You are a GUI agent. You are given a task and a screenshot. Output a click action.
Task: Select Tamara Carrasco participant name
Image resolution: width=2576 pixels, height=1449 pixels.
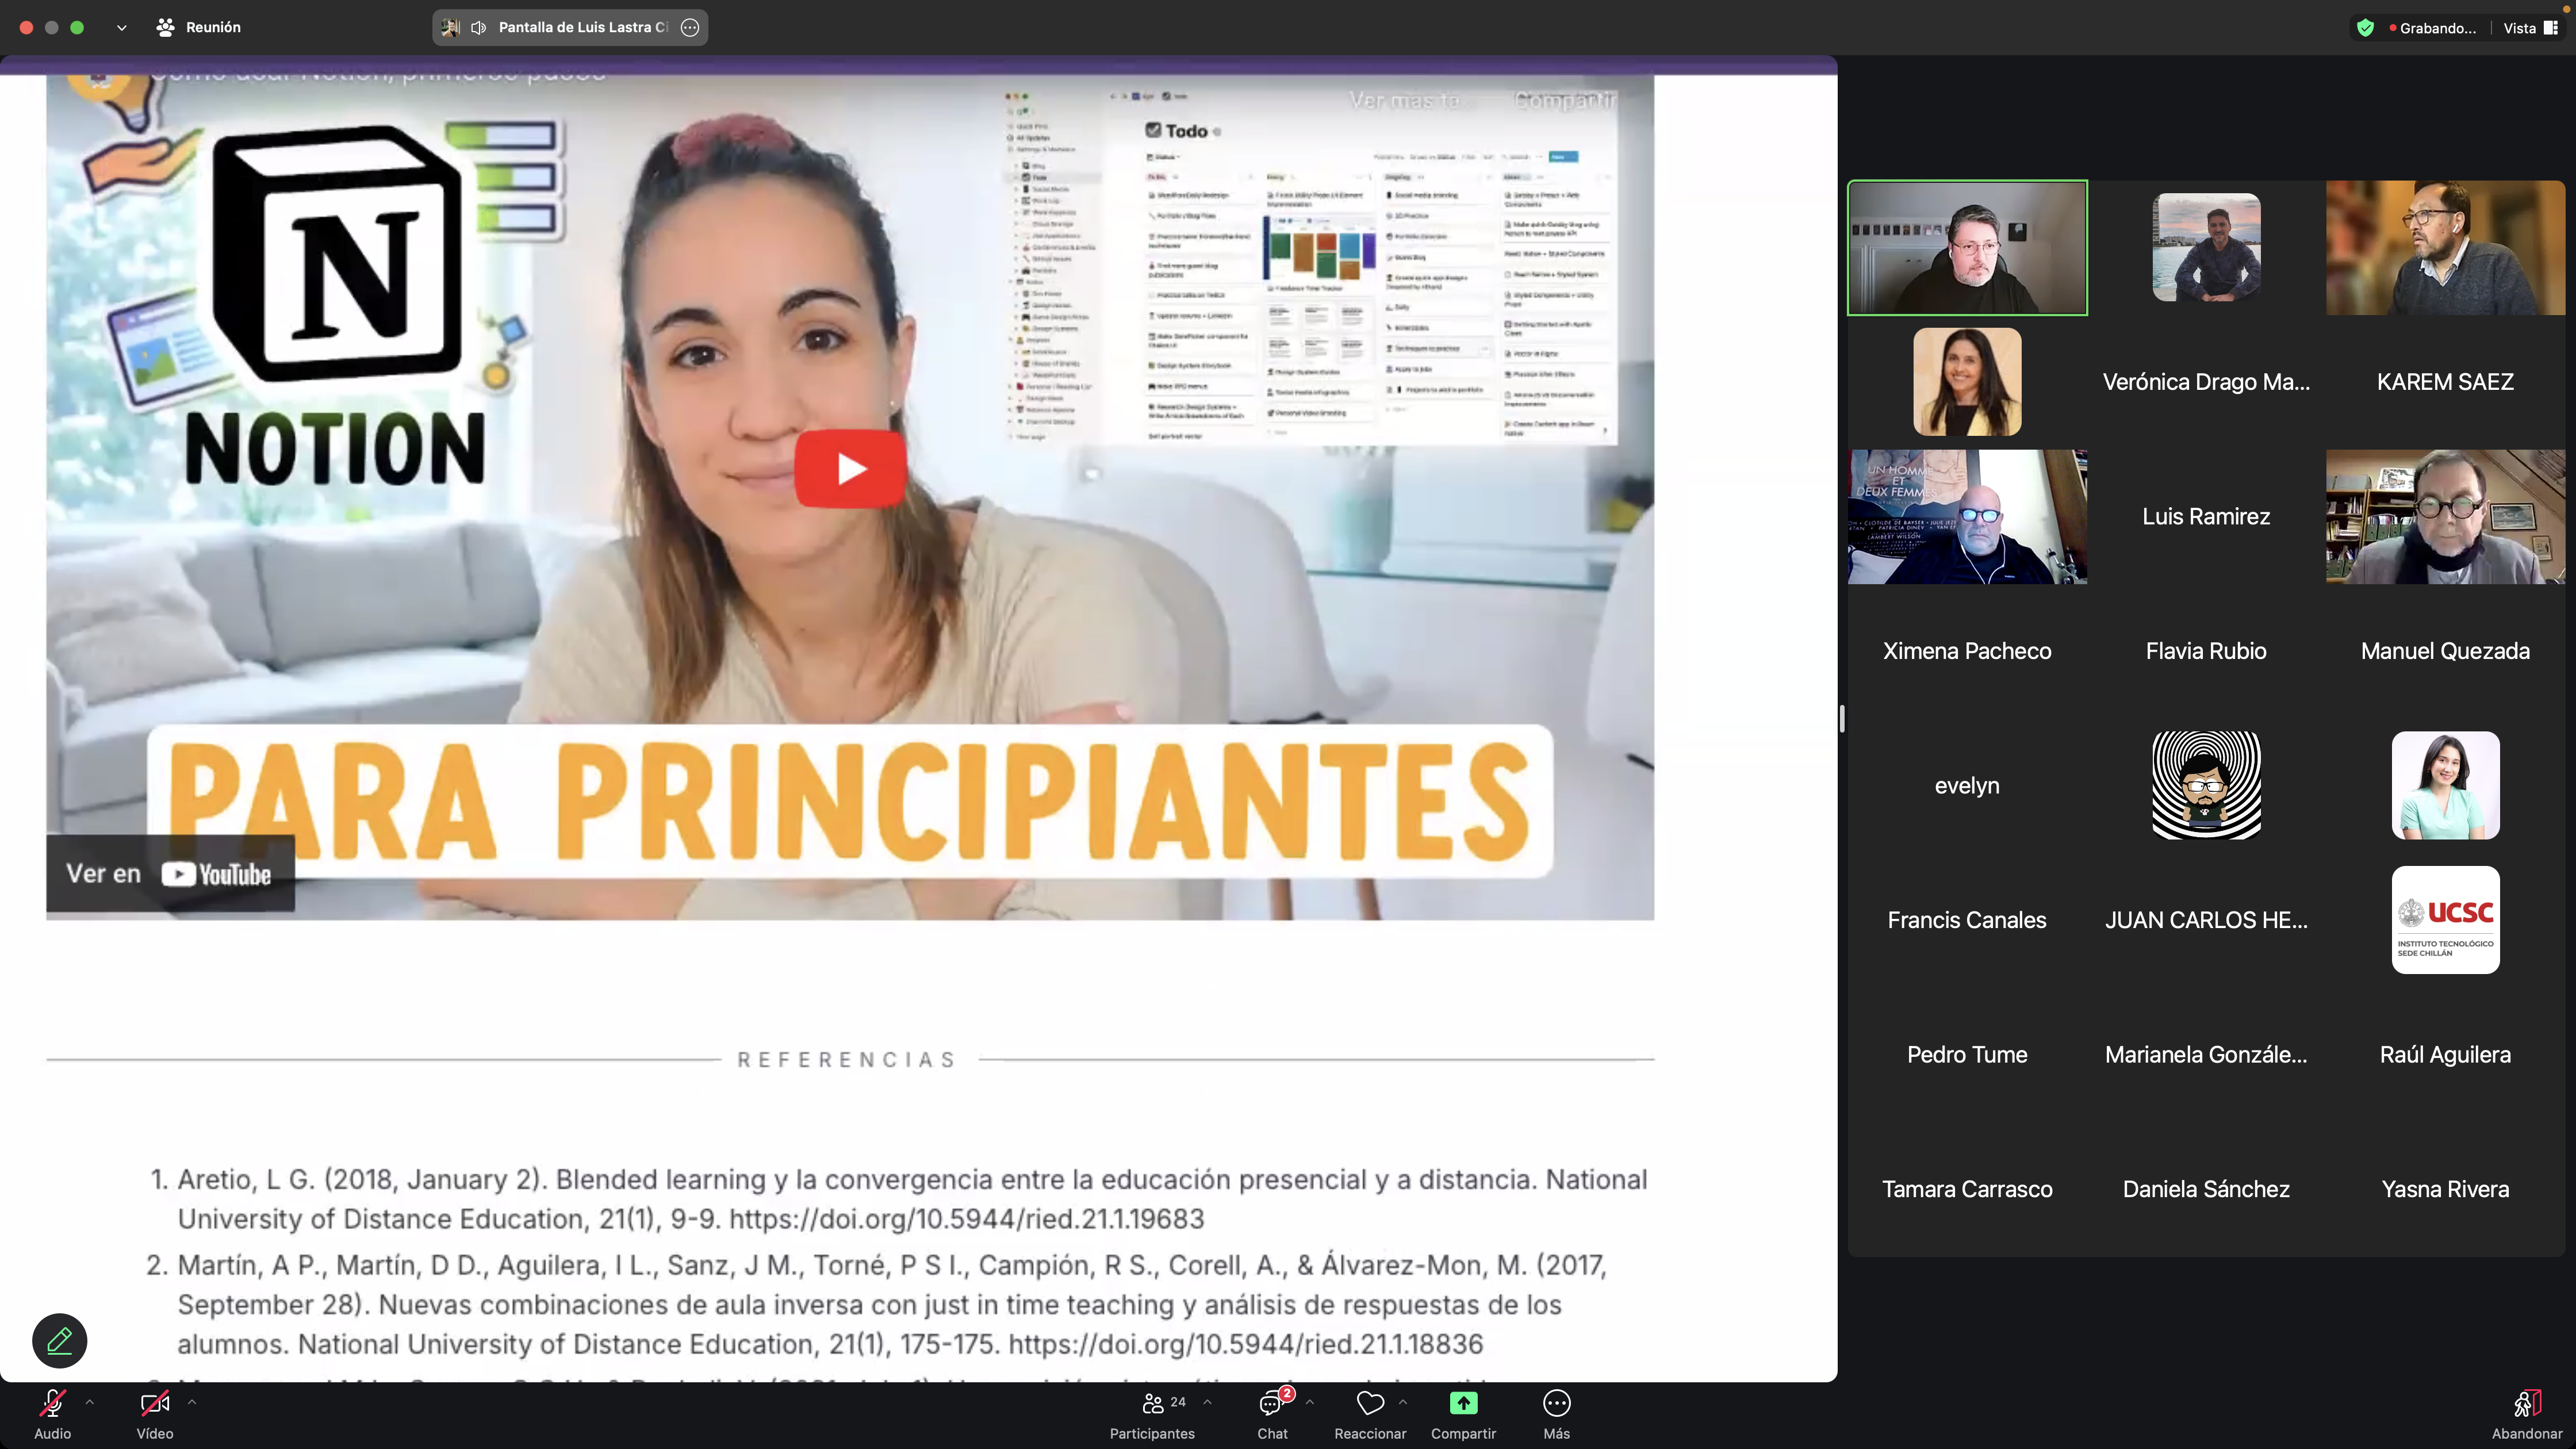tap(1967, 1189)
